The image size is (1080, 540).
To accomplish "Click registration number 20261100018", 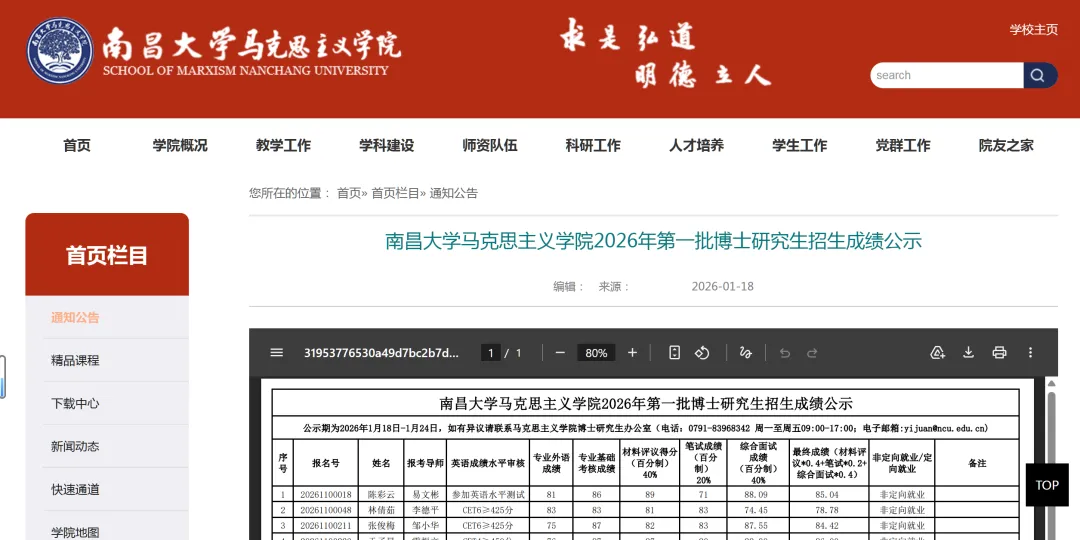I will [x=326, y=494].
